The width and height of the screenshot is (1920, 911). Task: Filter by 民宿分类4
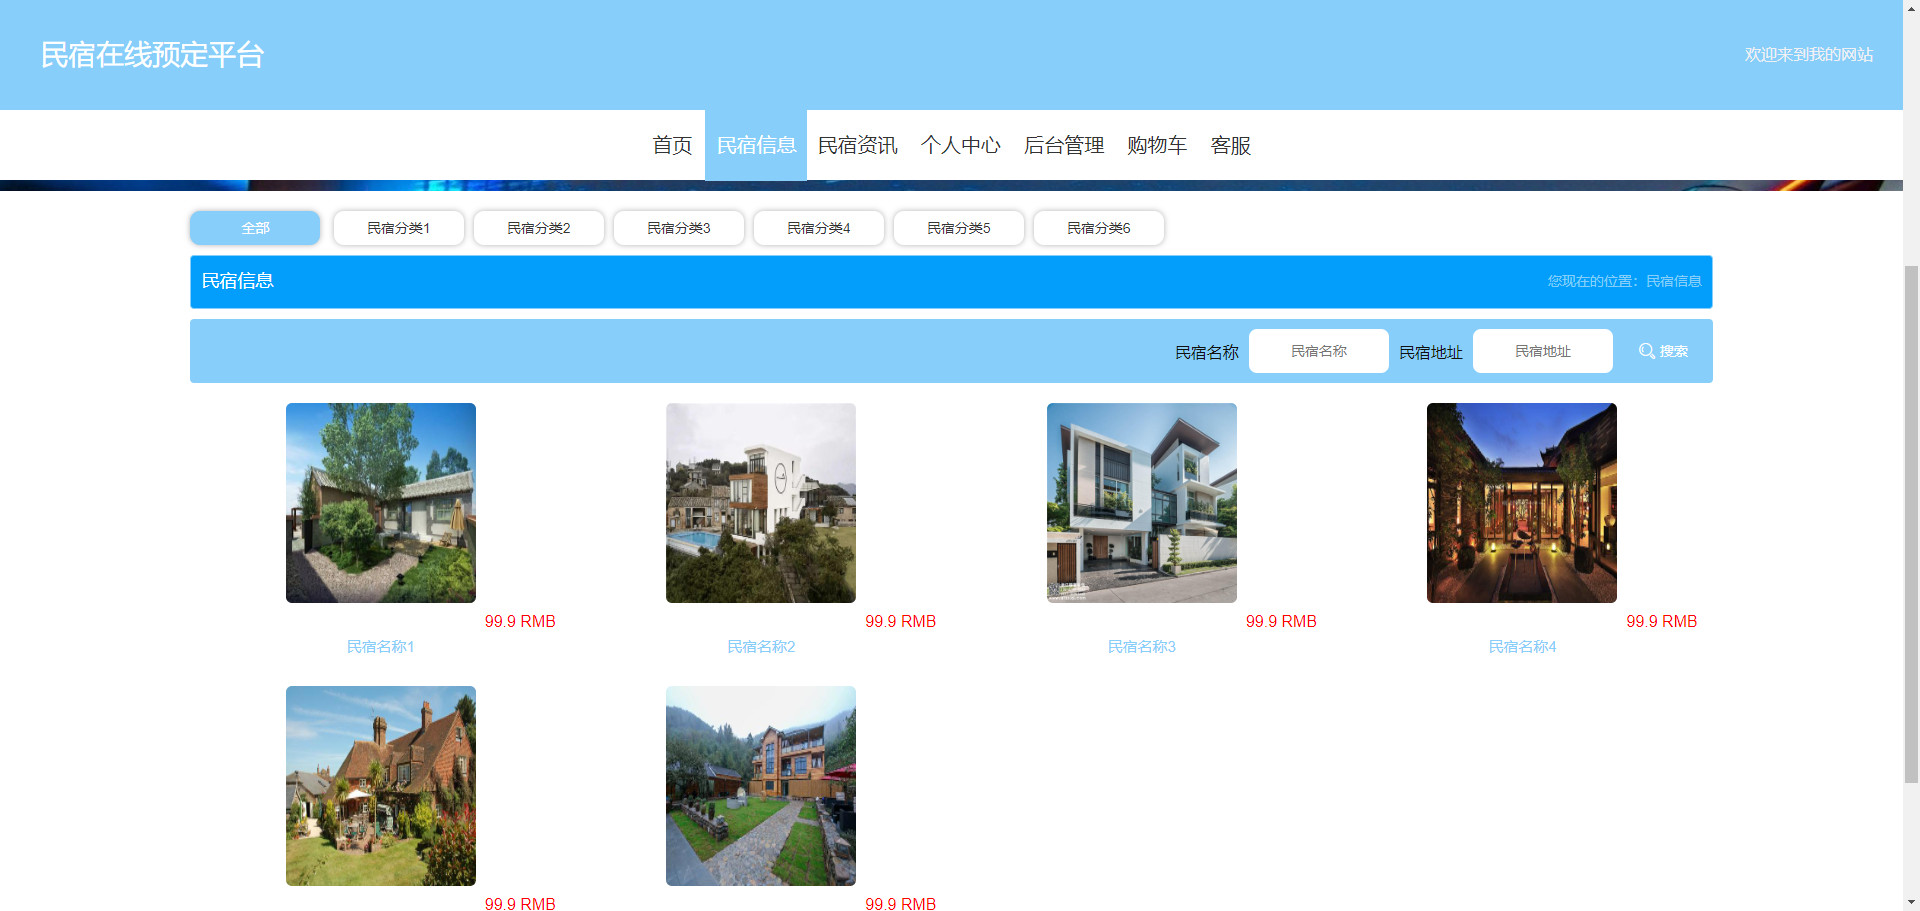point(818,228)
